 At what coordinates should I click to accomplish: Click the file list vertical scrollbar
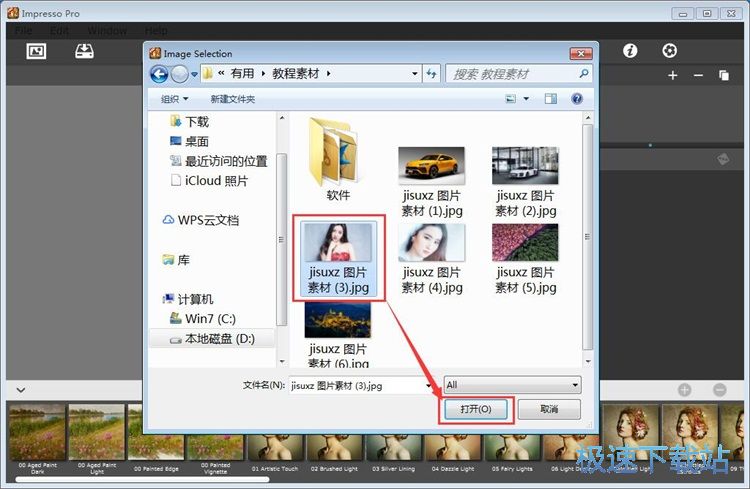587,238
